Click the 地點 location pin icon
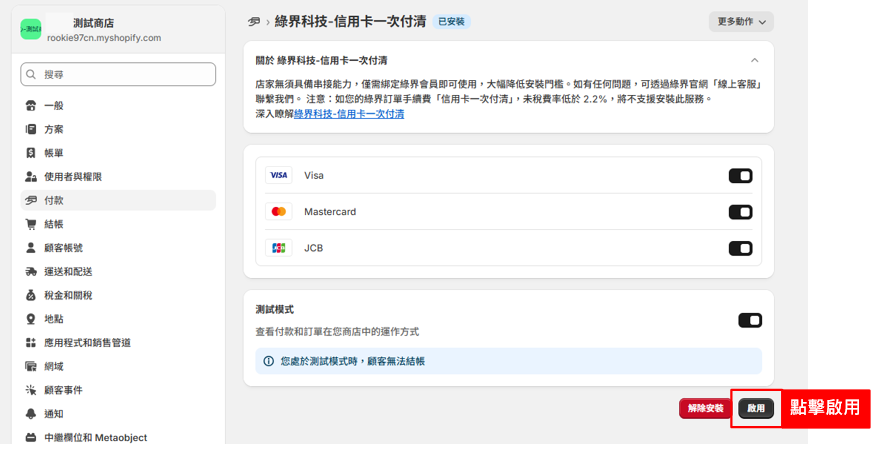 pyautogui.click(x=31, y=319)
